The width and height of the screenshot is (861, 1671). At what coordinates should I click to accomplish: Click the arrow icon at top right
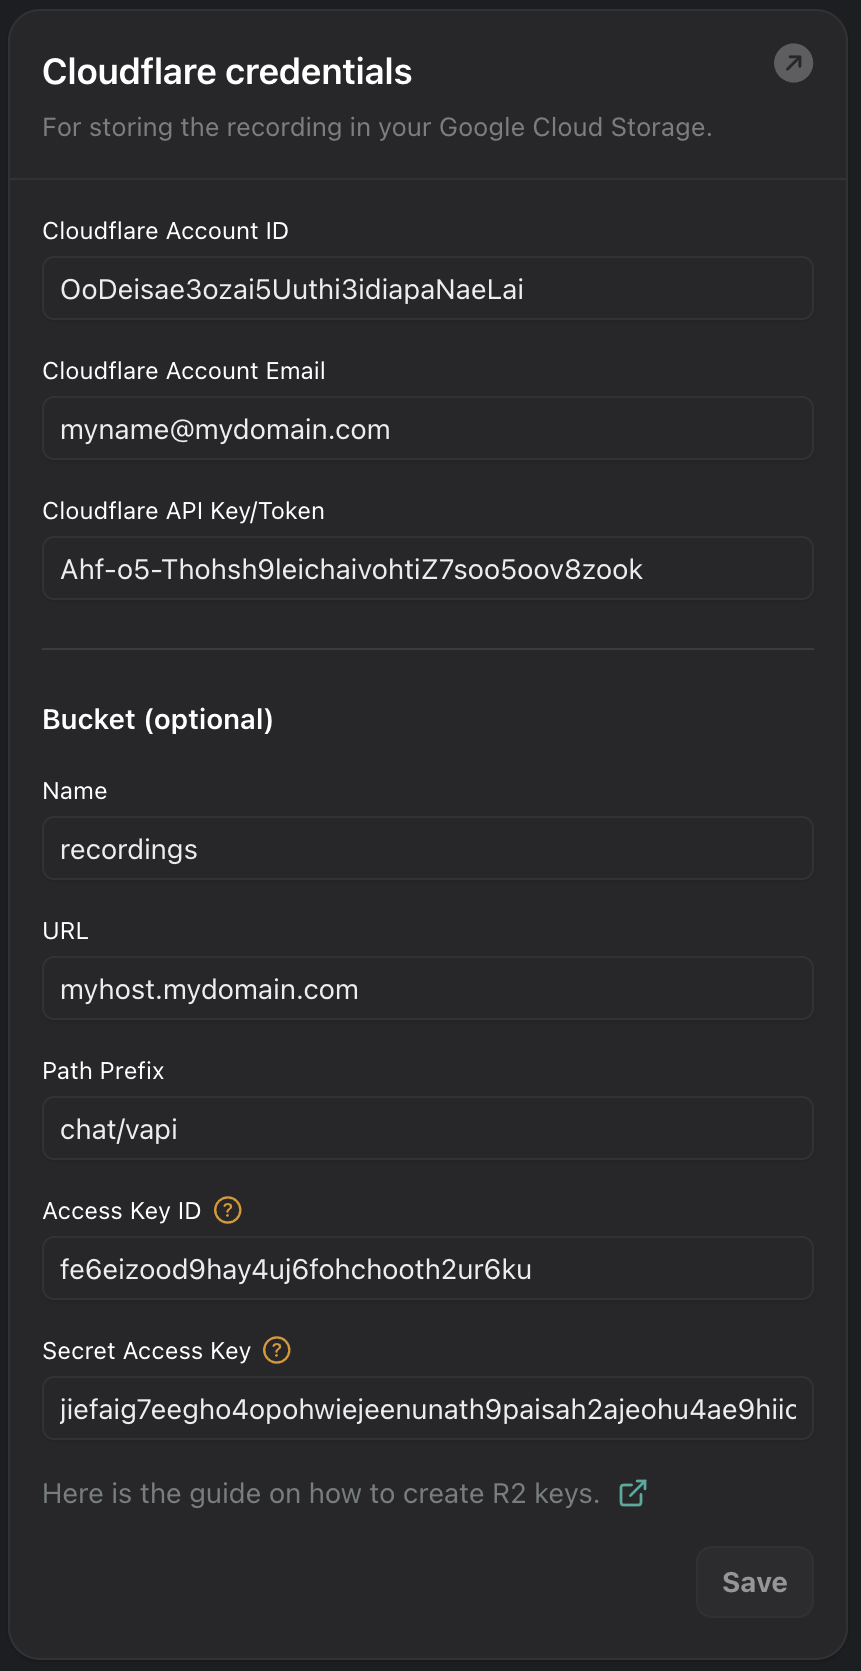coord(793,64)
